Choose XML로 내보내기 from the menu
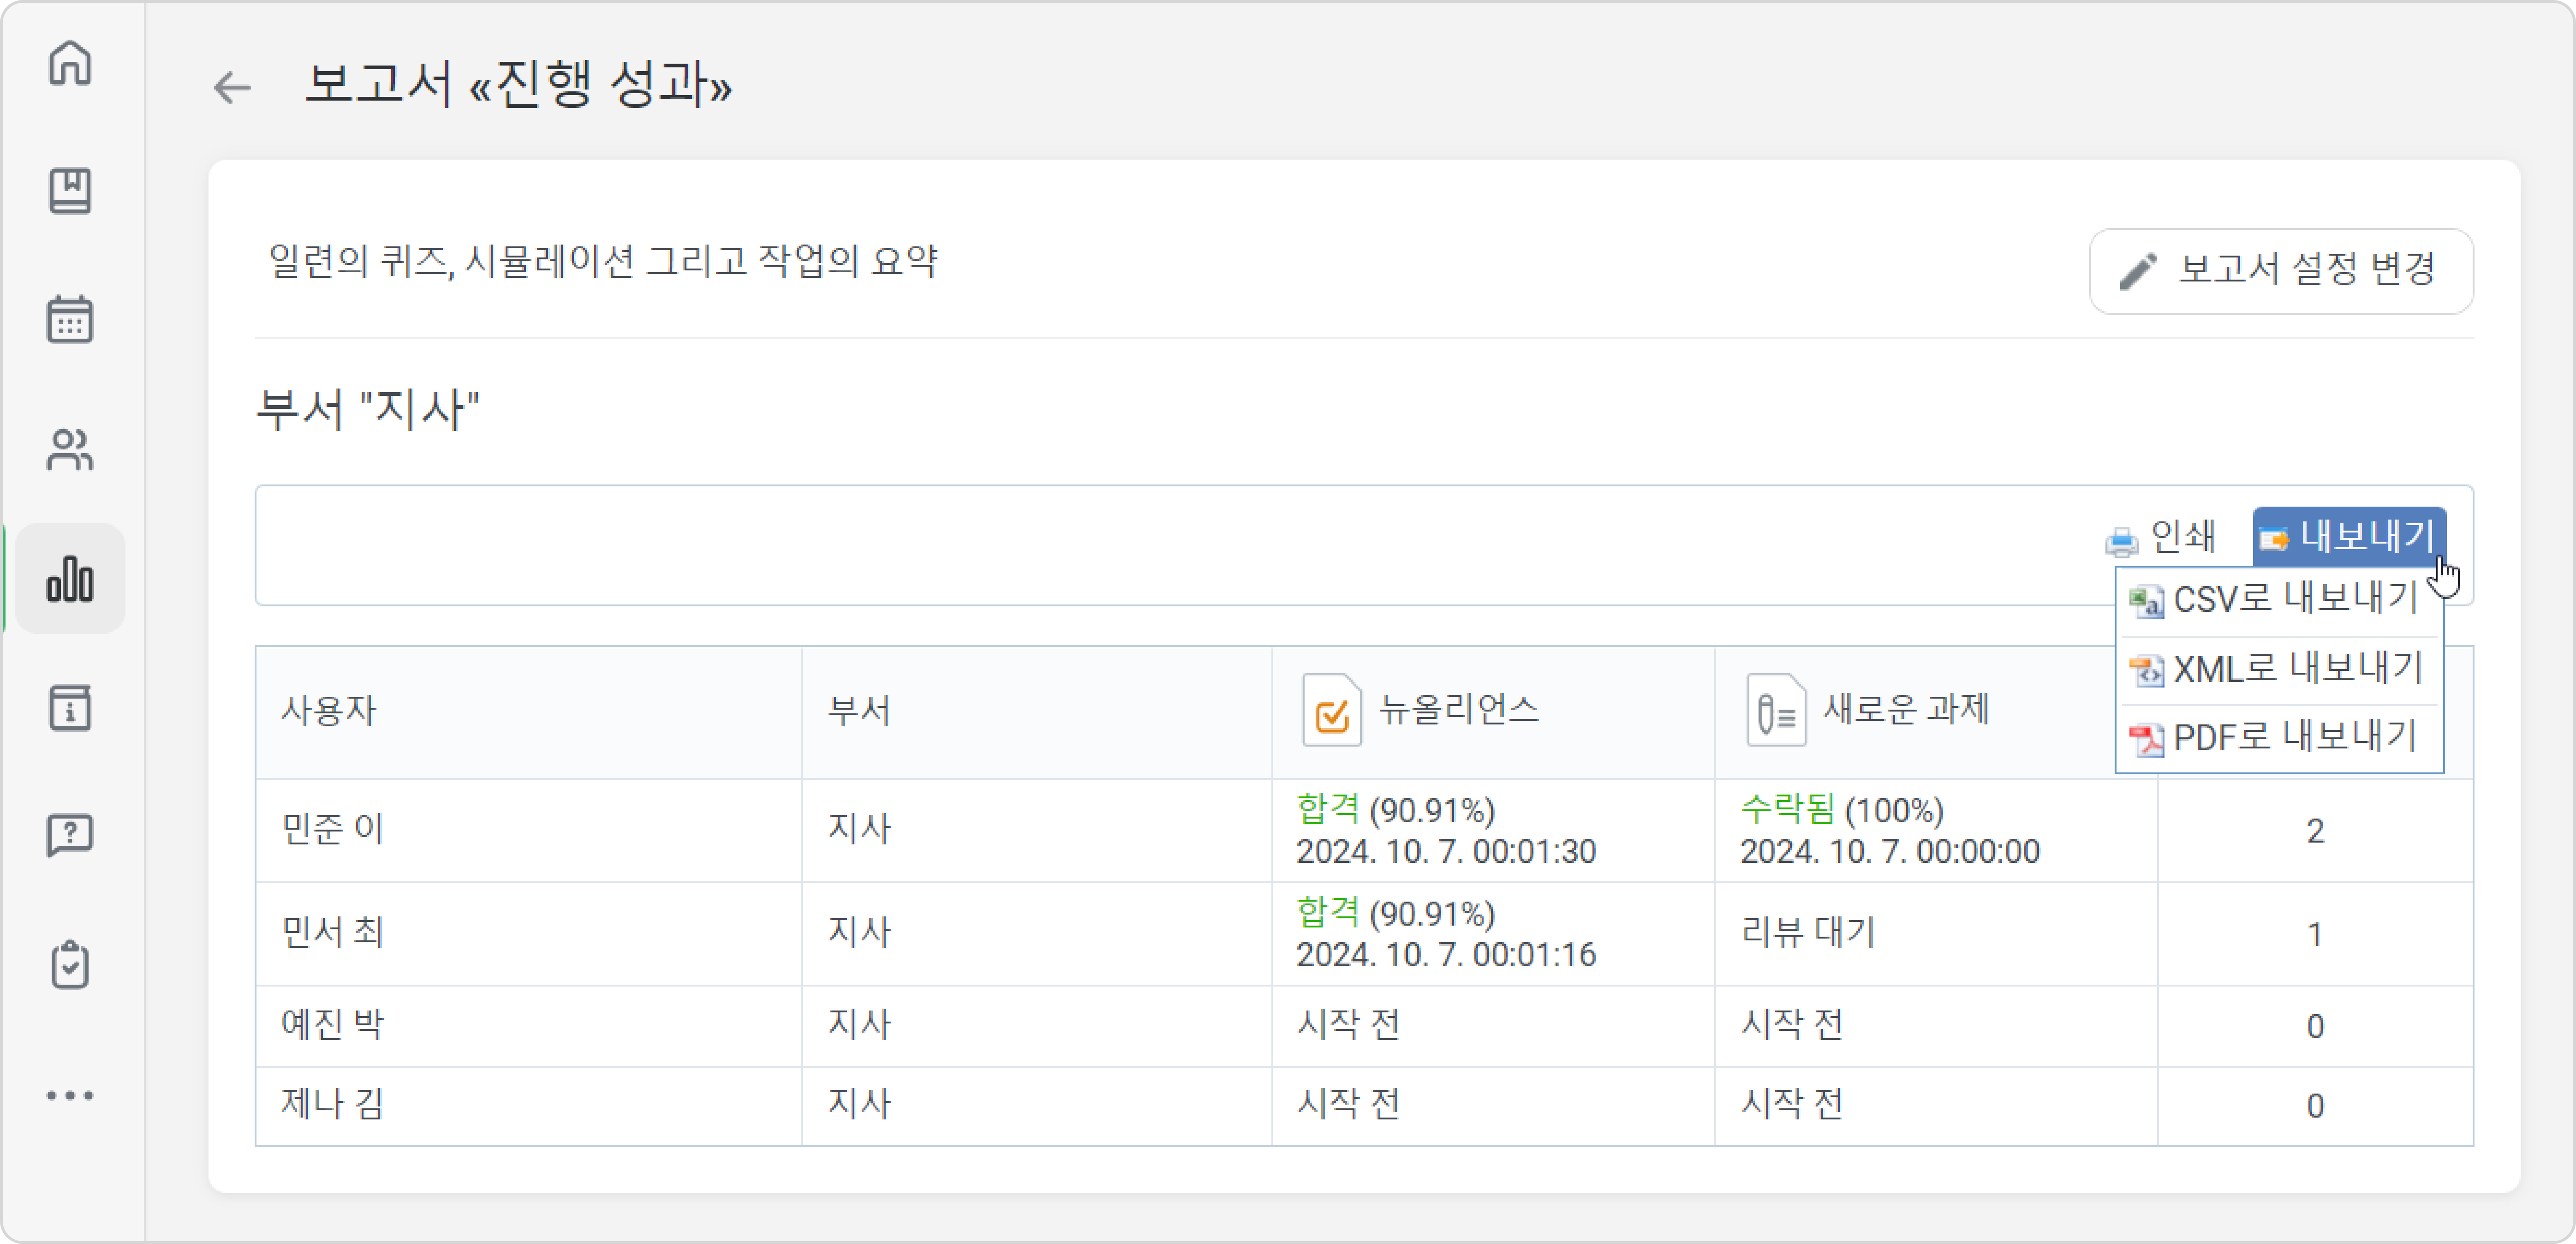 [2278, 669]
